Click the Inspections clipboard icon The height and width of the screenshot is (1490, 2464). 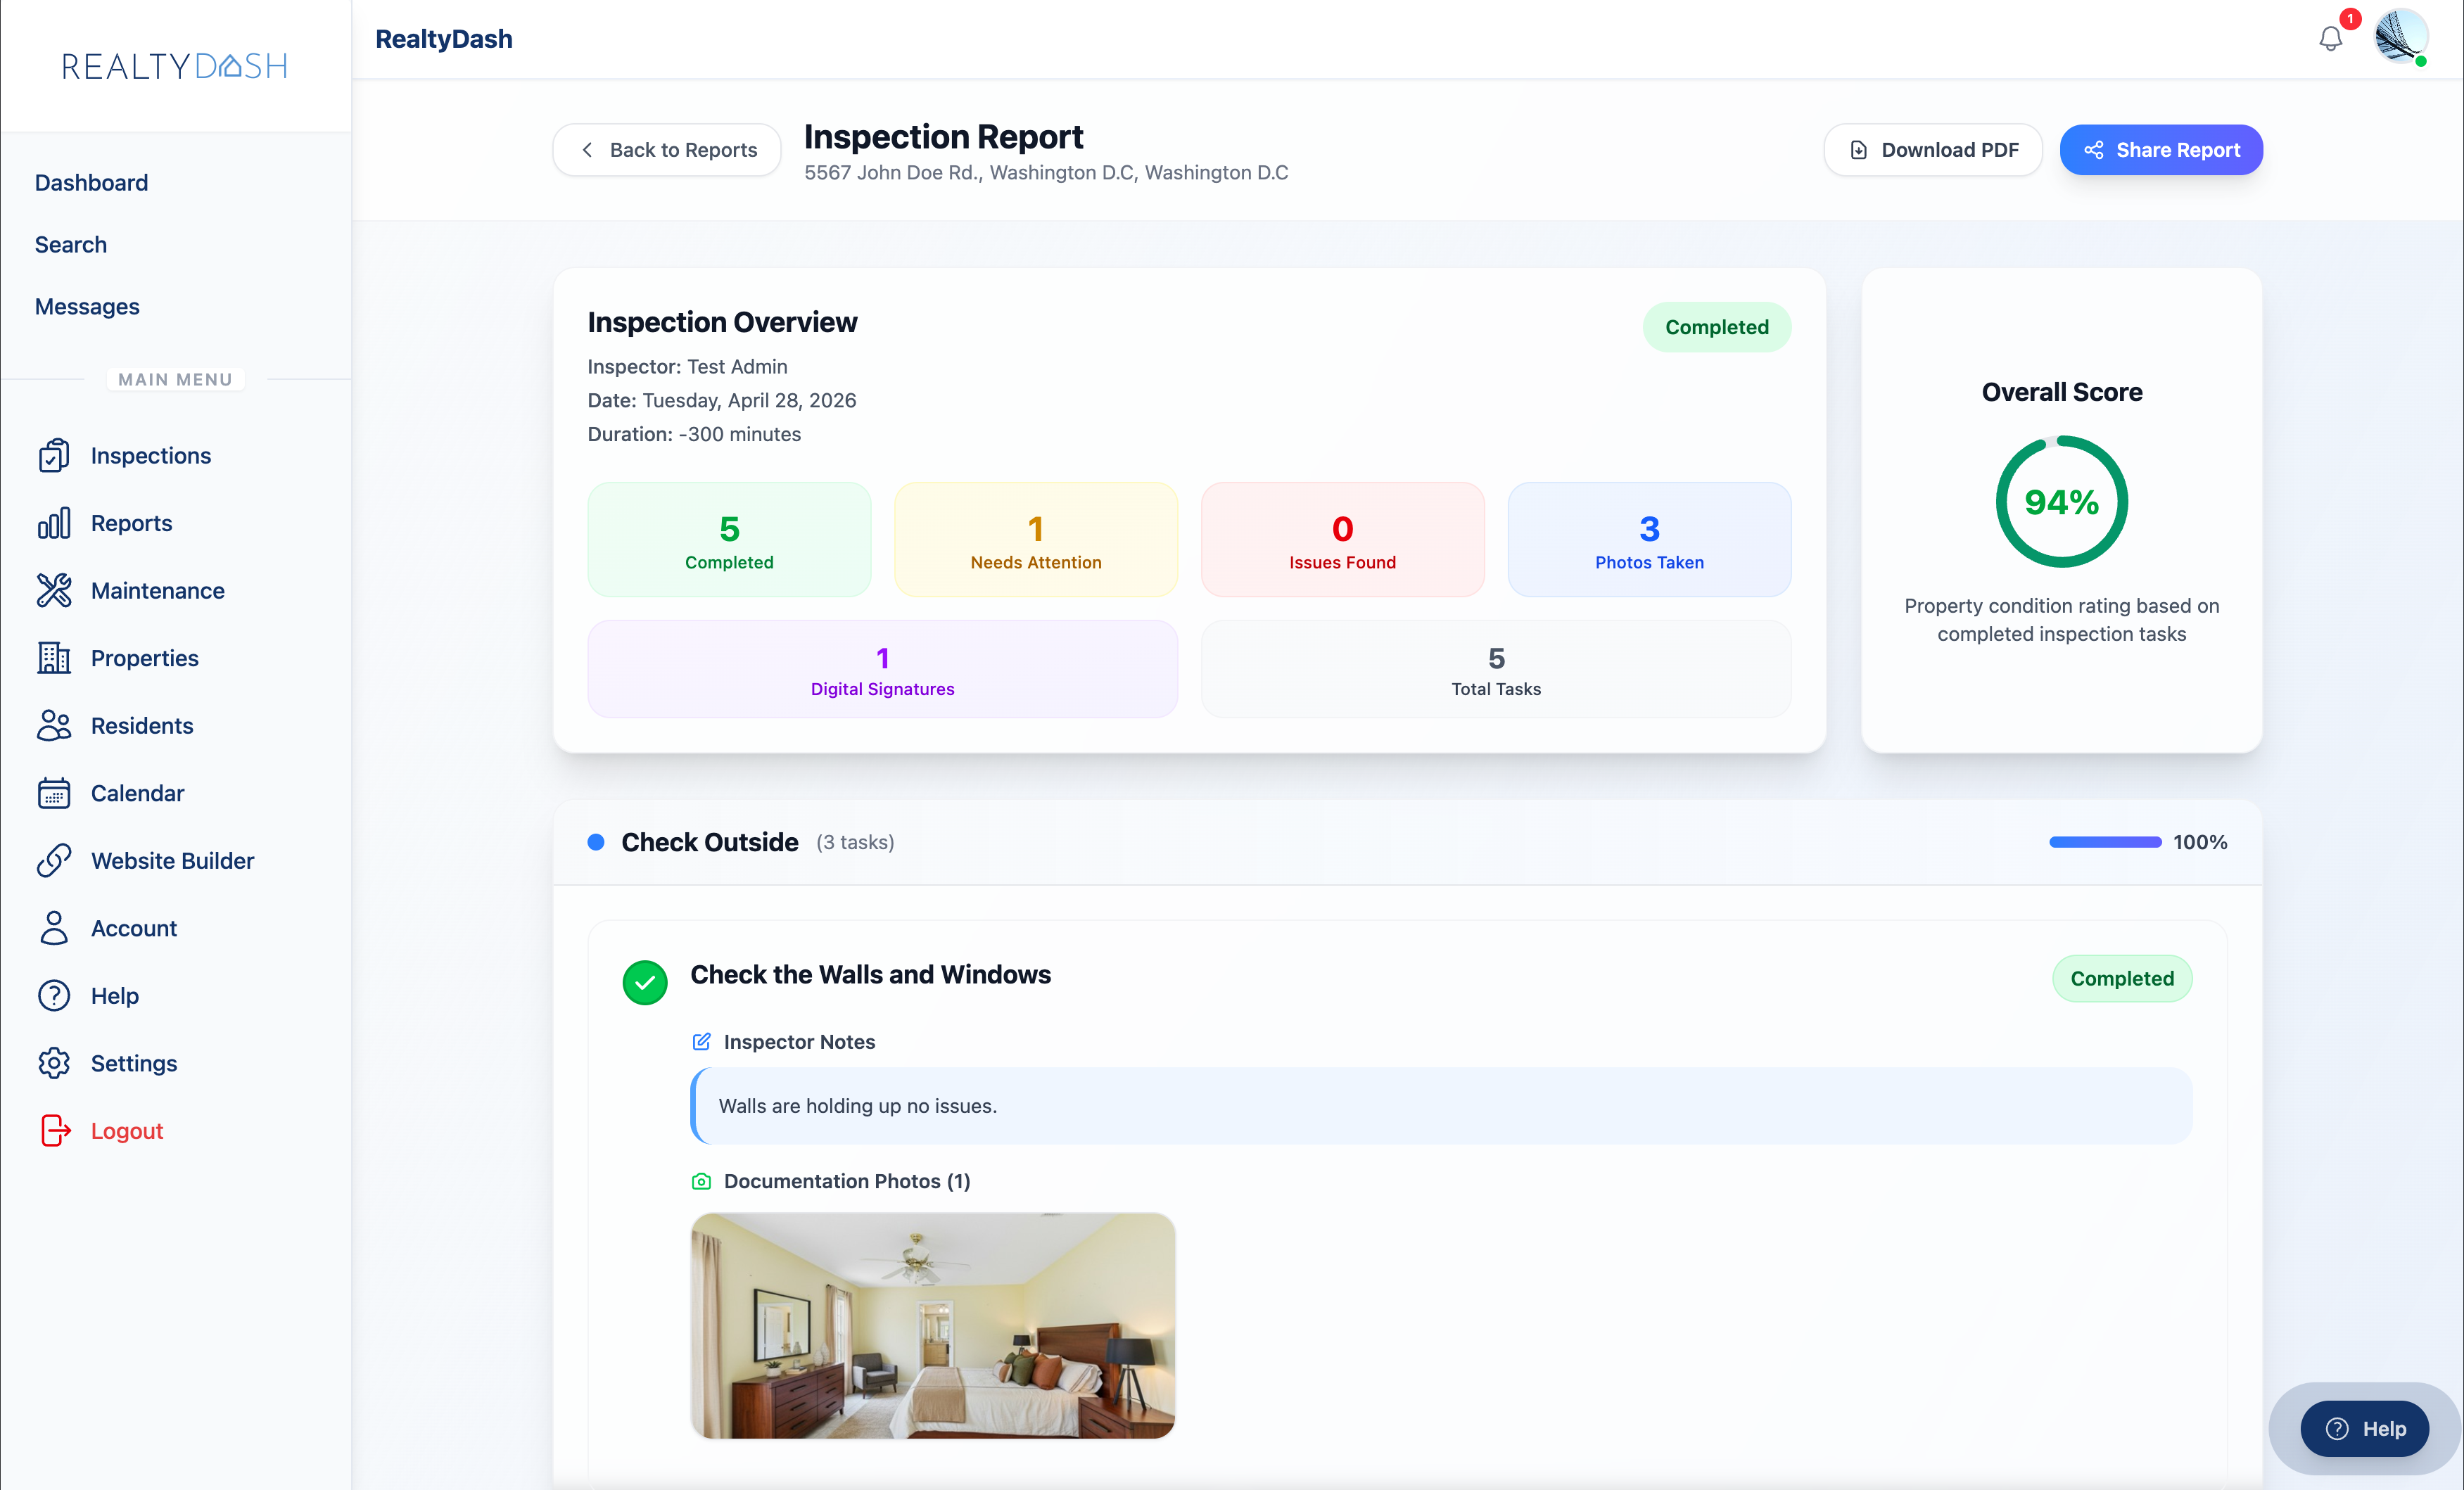[54, 456]
